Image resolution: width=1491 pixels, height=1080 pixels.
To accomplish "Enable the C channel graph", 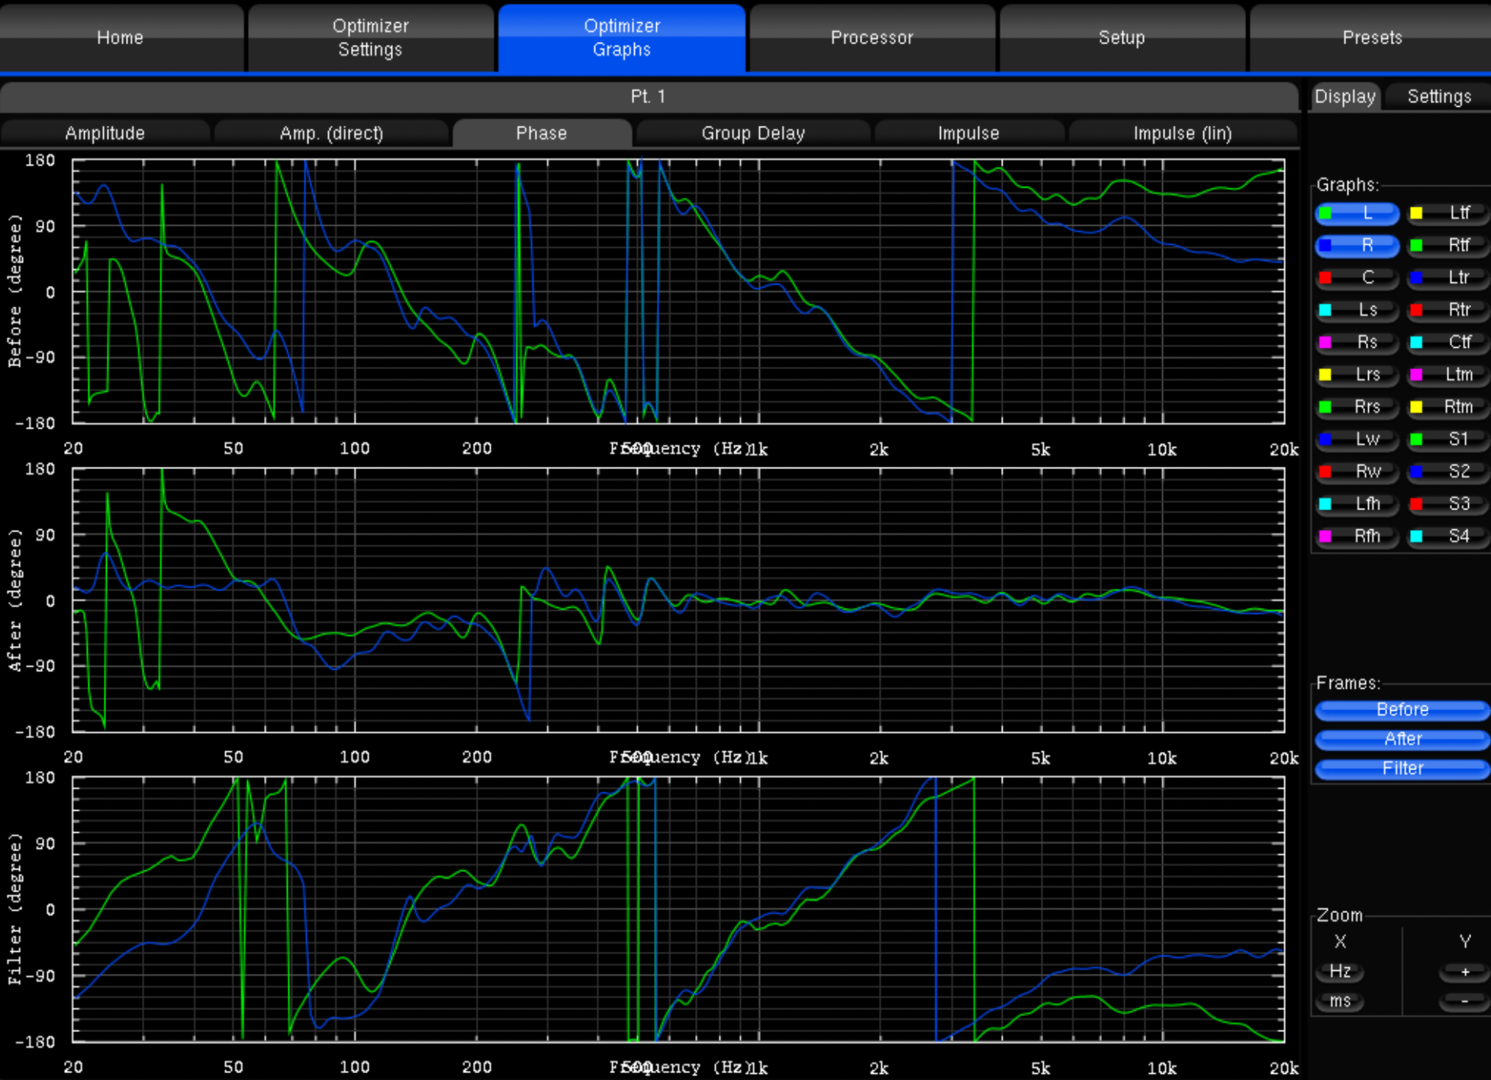I will click(1357, 277).
